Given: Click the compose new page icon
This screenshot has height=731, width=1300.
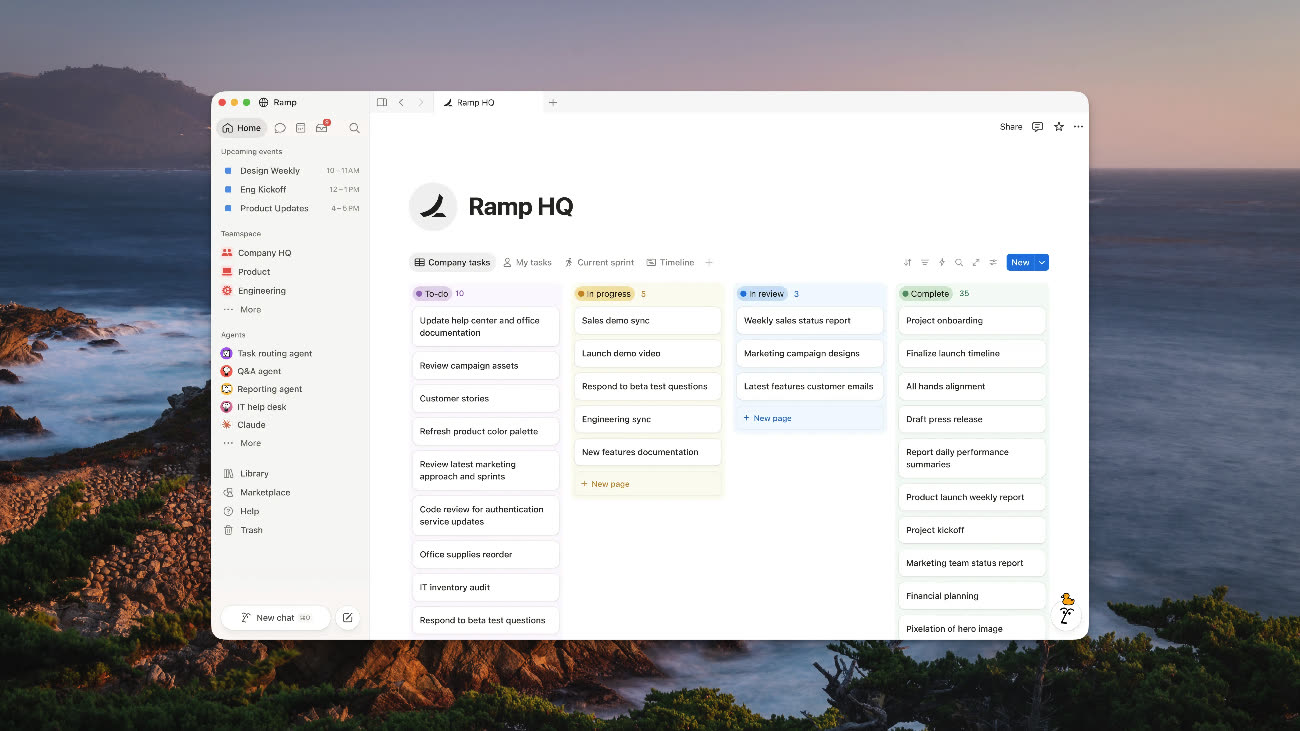Looking at the screenshot, I should click(x=347, y=618).
